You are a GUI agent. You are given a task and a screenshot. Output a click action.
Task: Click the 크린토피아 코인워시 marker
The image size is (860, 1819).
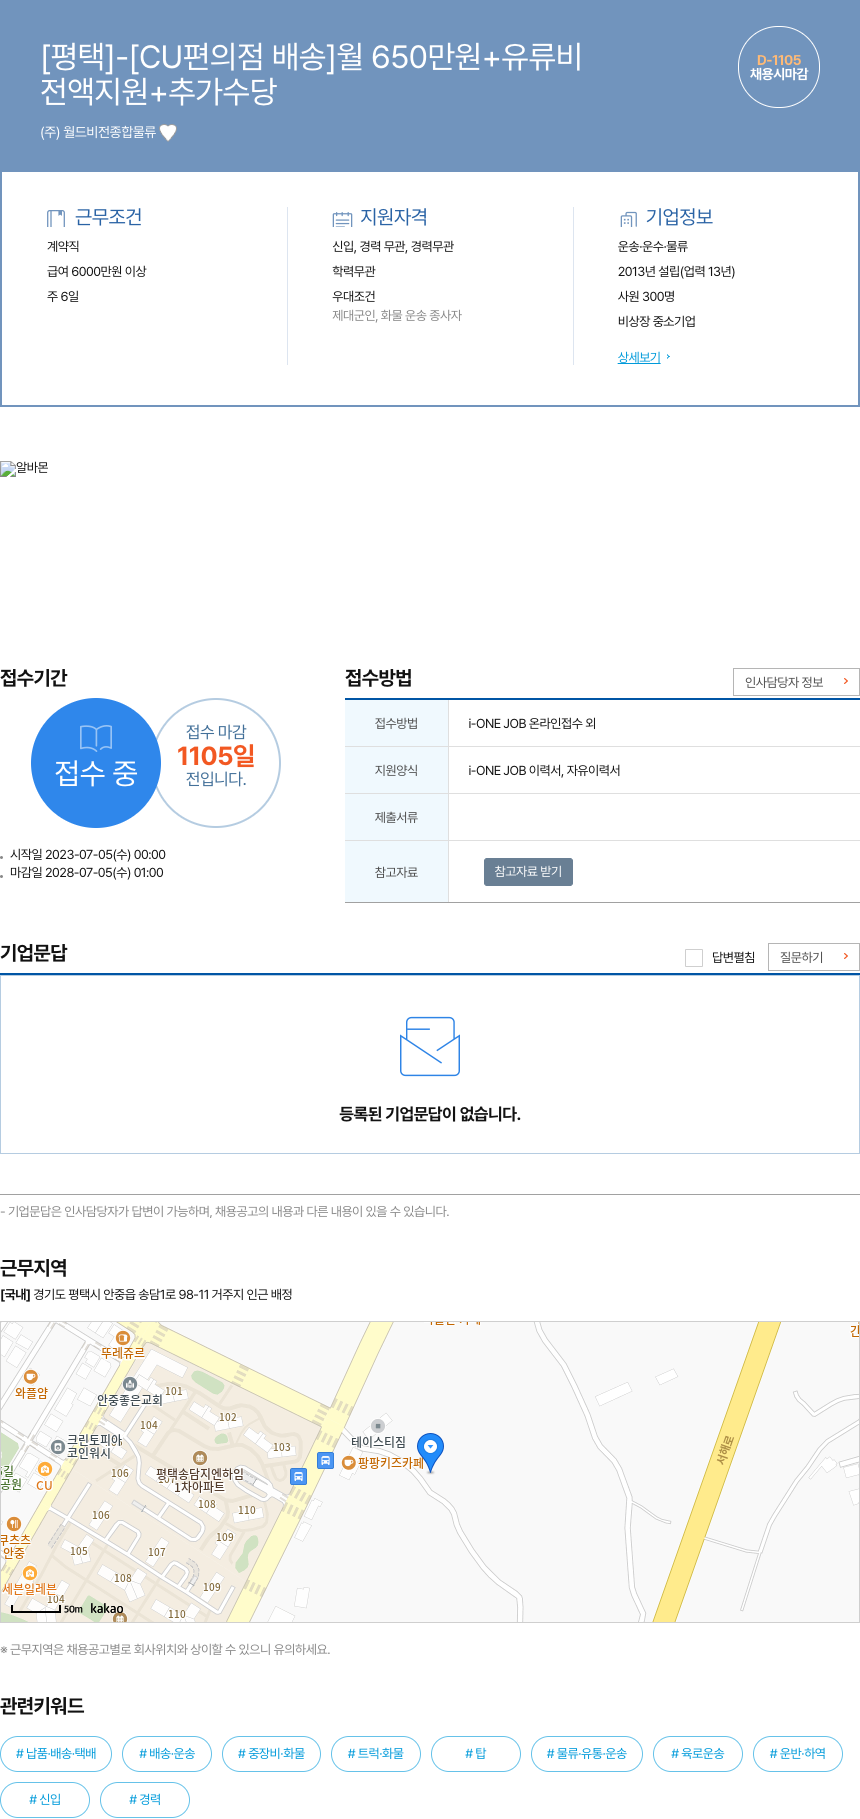58,1447
